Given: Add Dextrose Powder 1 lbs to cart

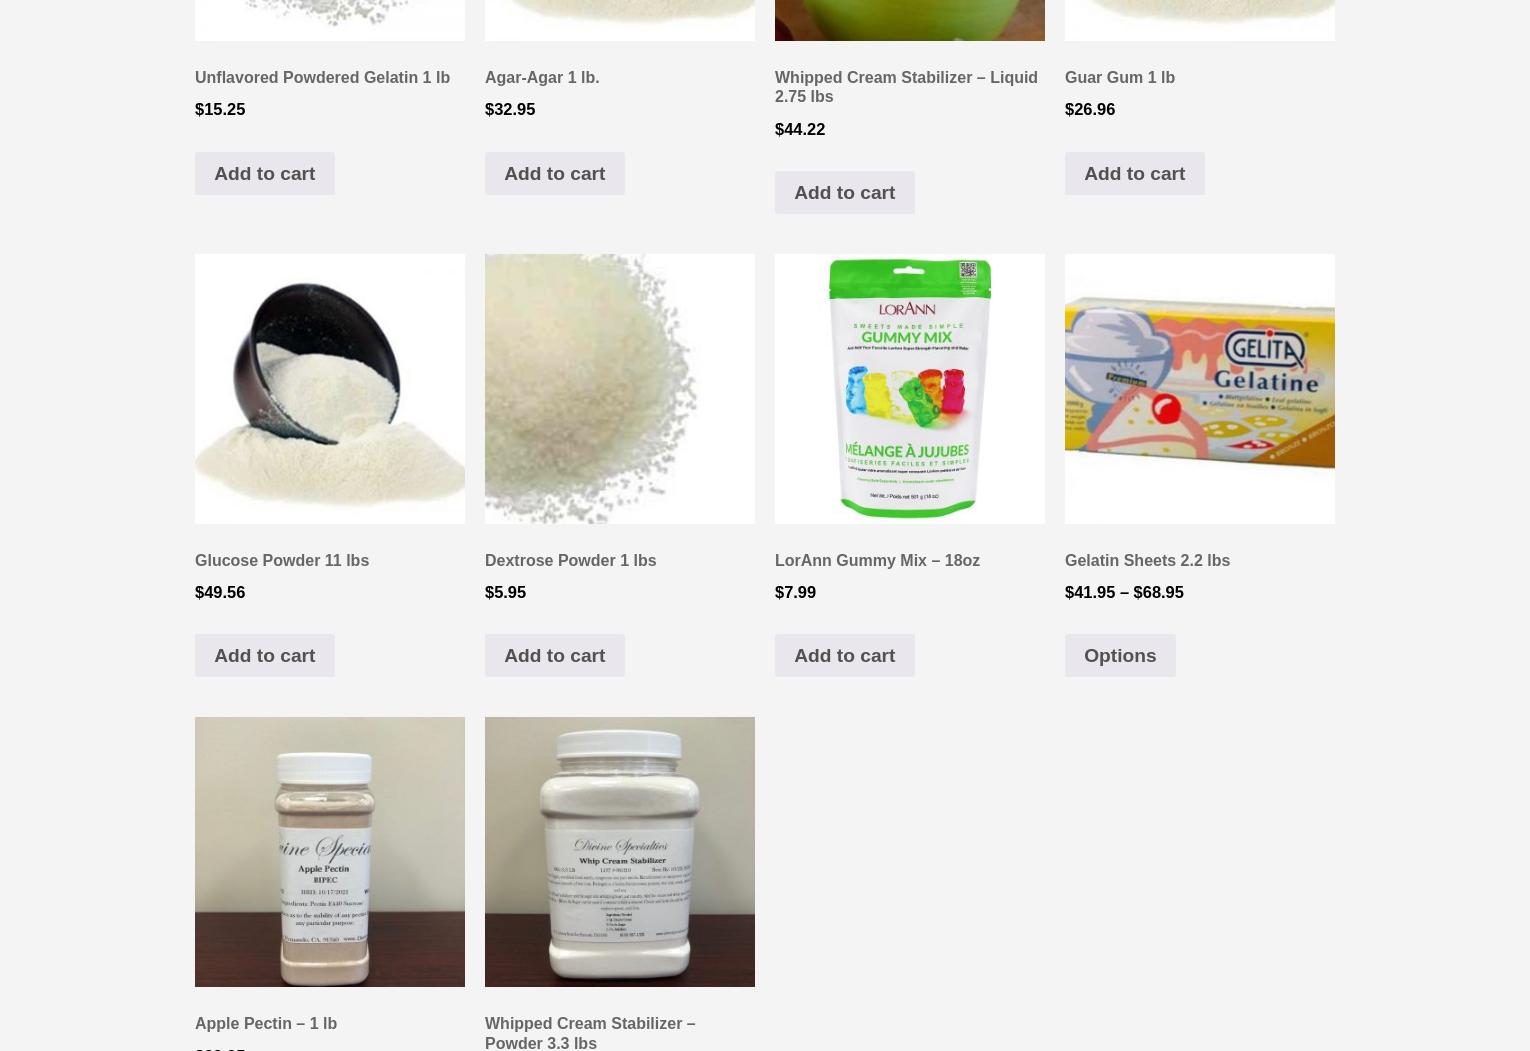Looking at the screenshot, I should 554,655.
